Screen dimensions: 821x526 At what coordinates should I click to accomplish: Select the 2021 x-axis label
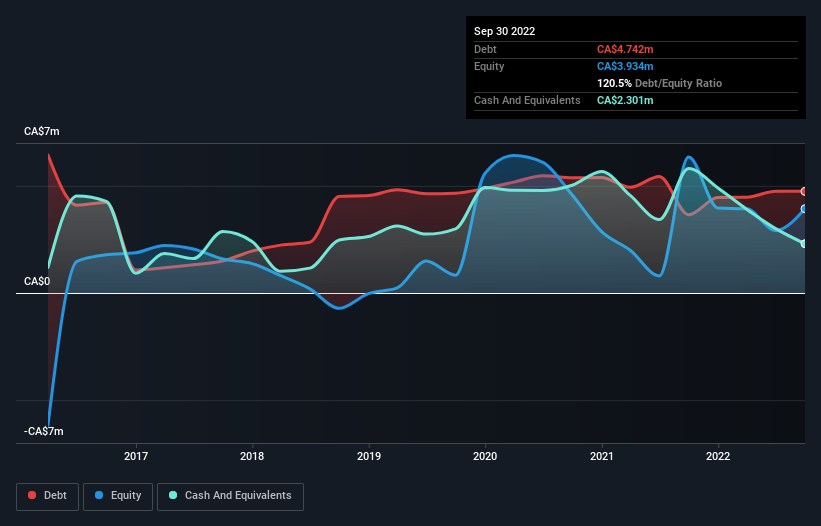(x=602, y=456)
